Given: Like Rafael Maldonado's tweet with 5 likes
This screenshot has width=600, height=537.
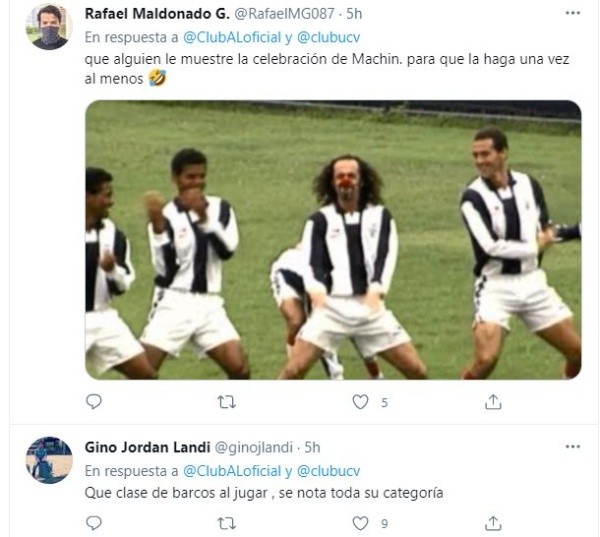Looking at the screenshot, I should (x=360, y=402).
